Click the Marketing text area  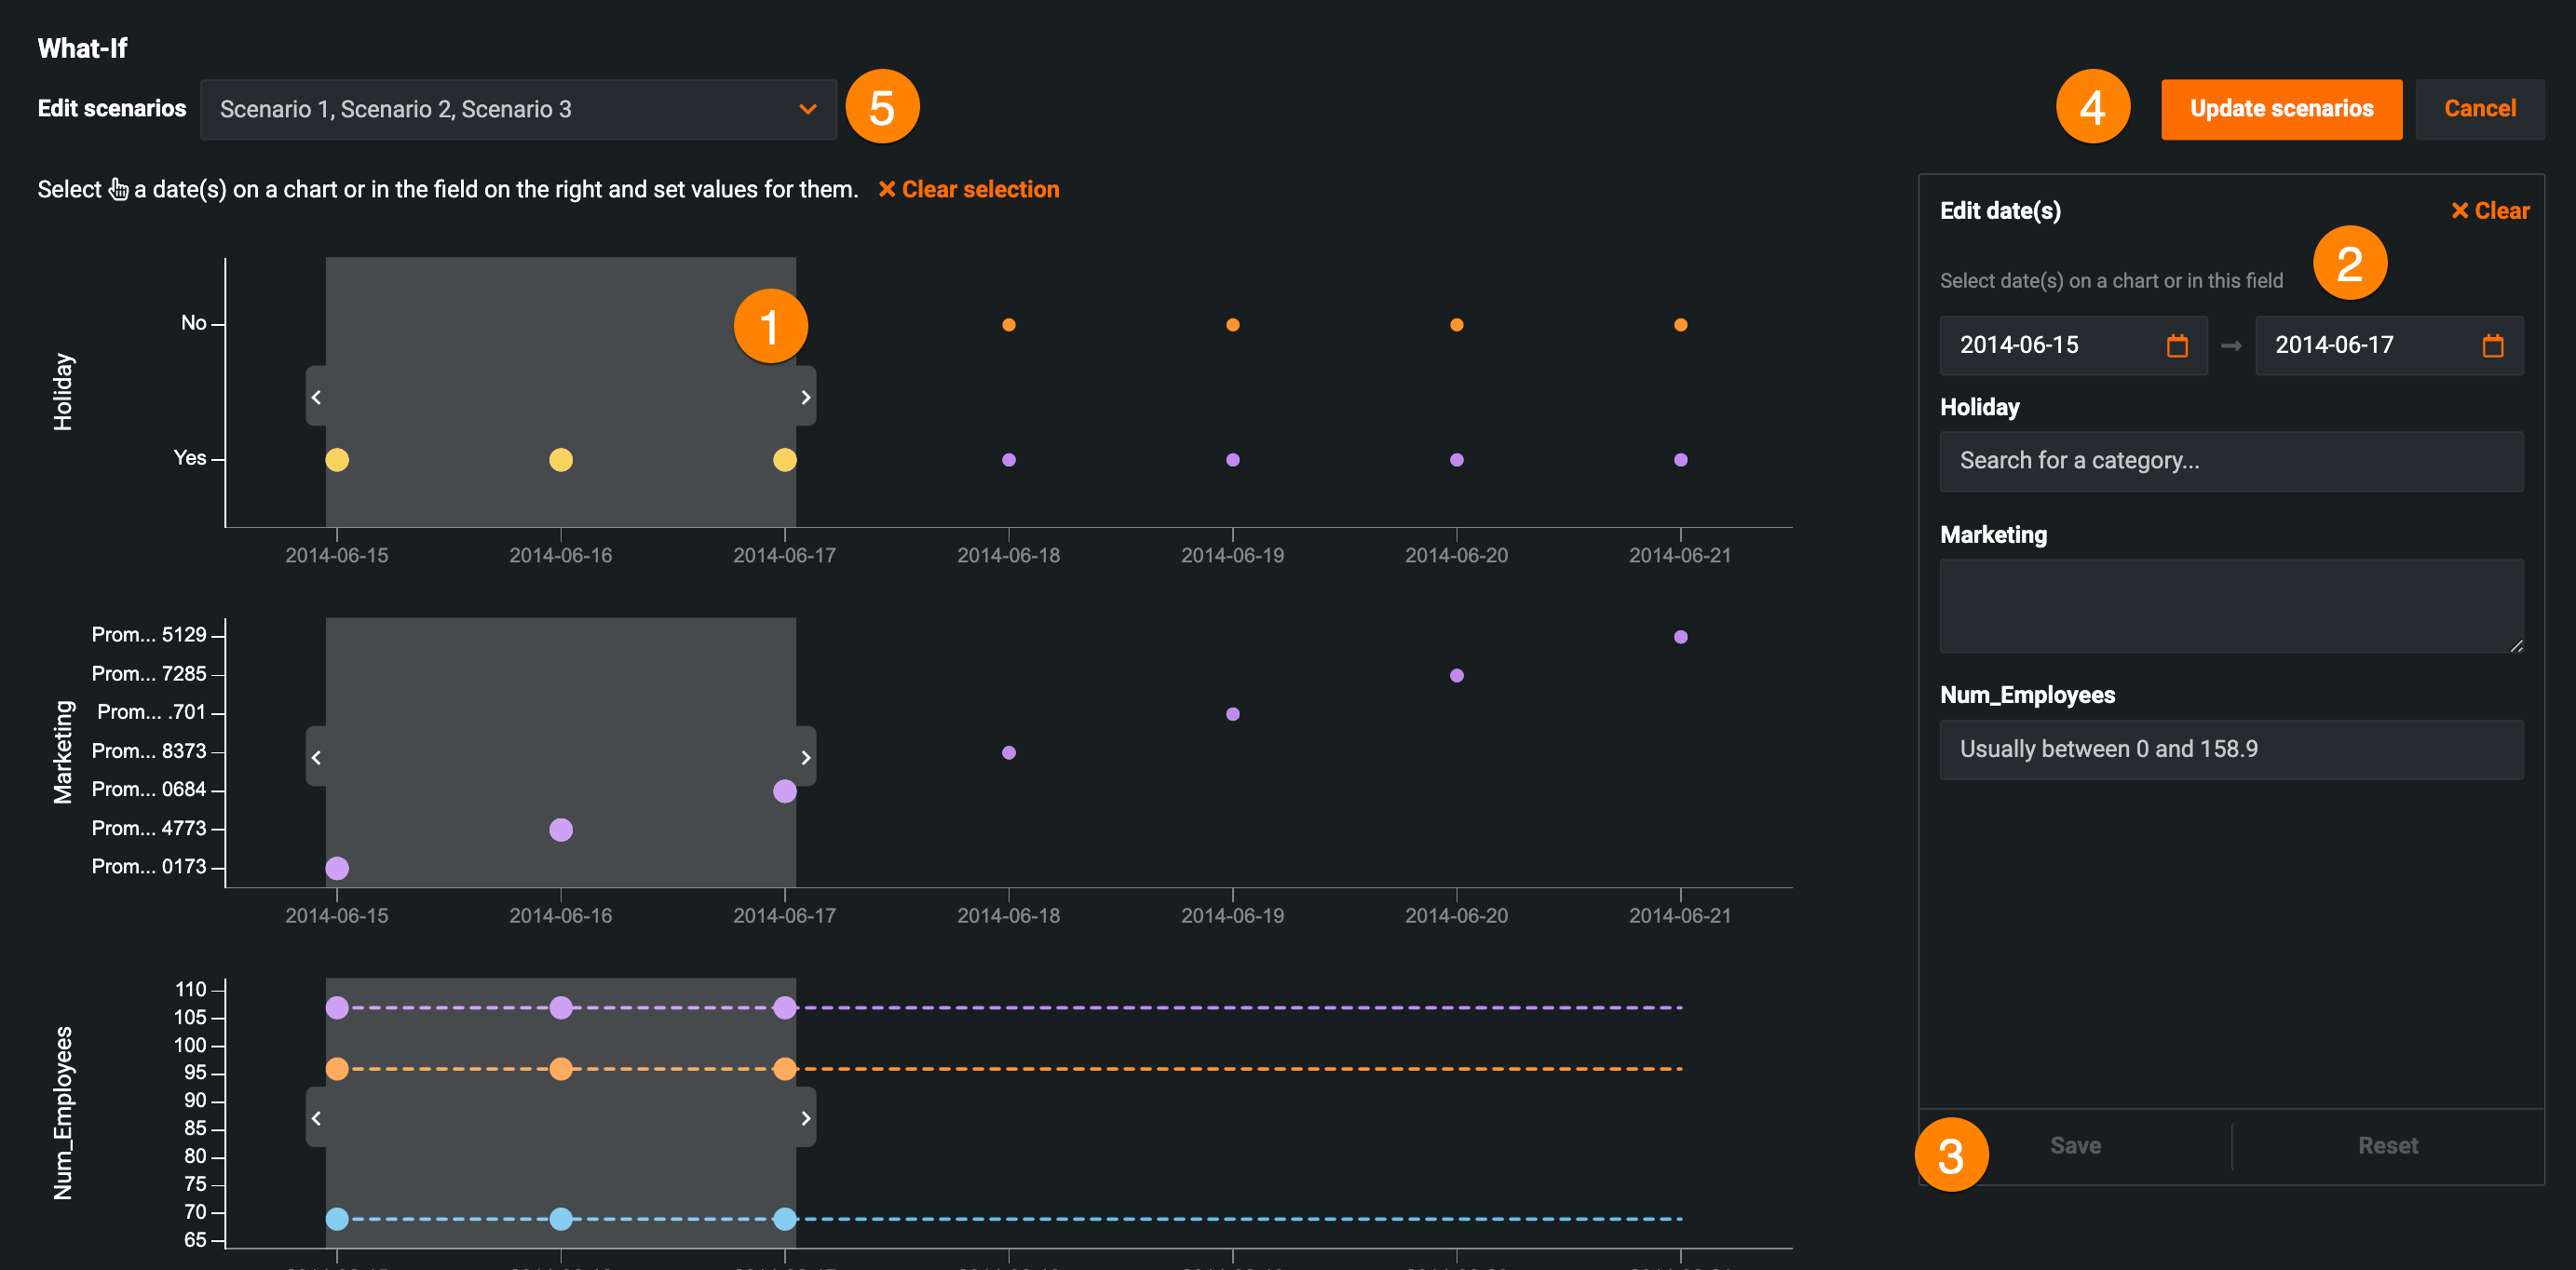[2230, 605]
